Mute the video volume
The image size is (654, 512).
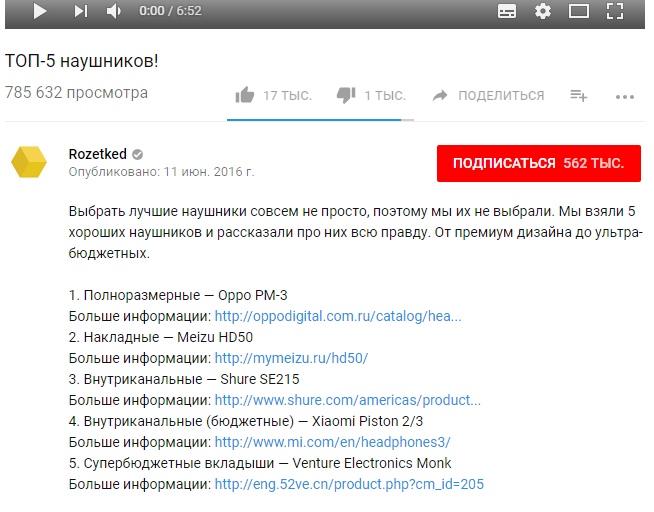click(x=113, y=11)
